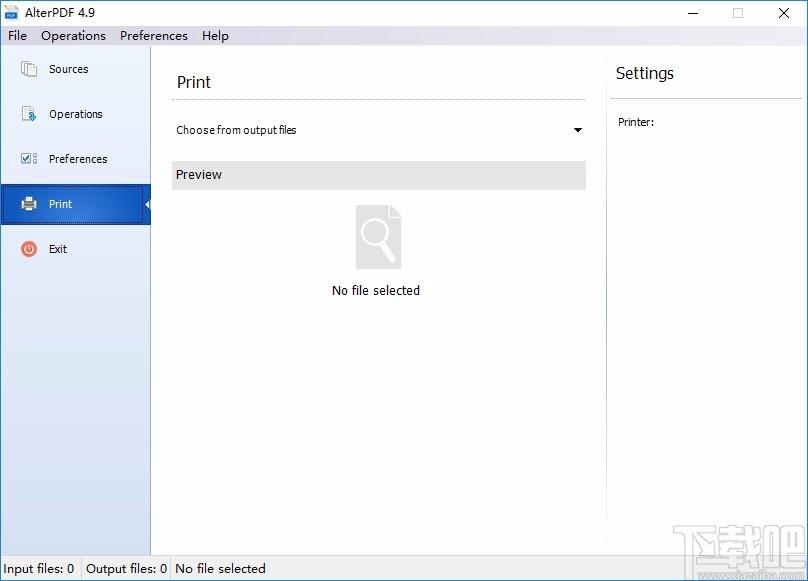The image size is (808, 581).
Task: Minimize the AlterPDF window
Action: [693, 13]
